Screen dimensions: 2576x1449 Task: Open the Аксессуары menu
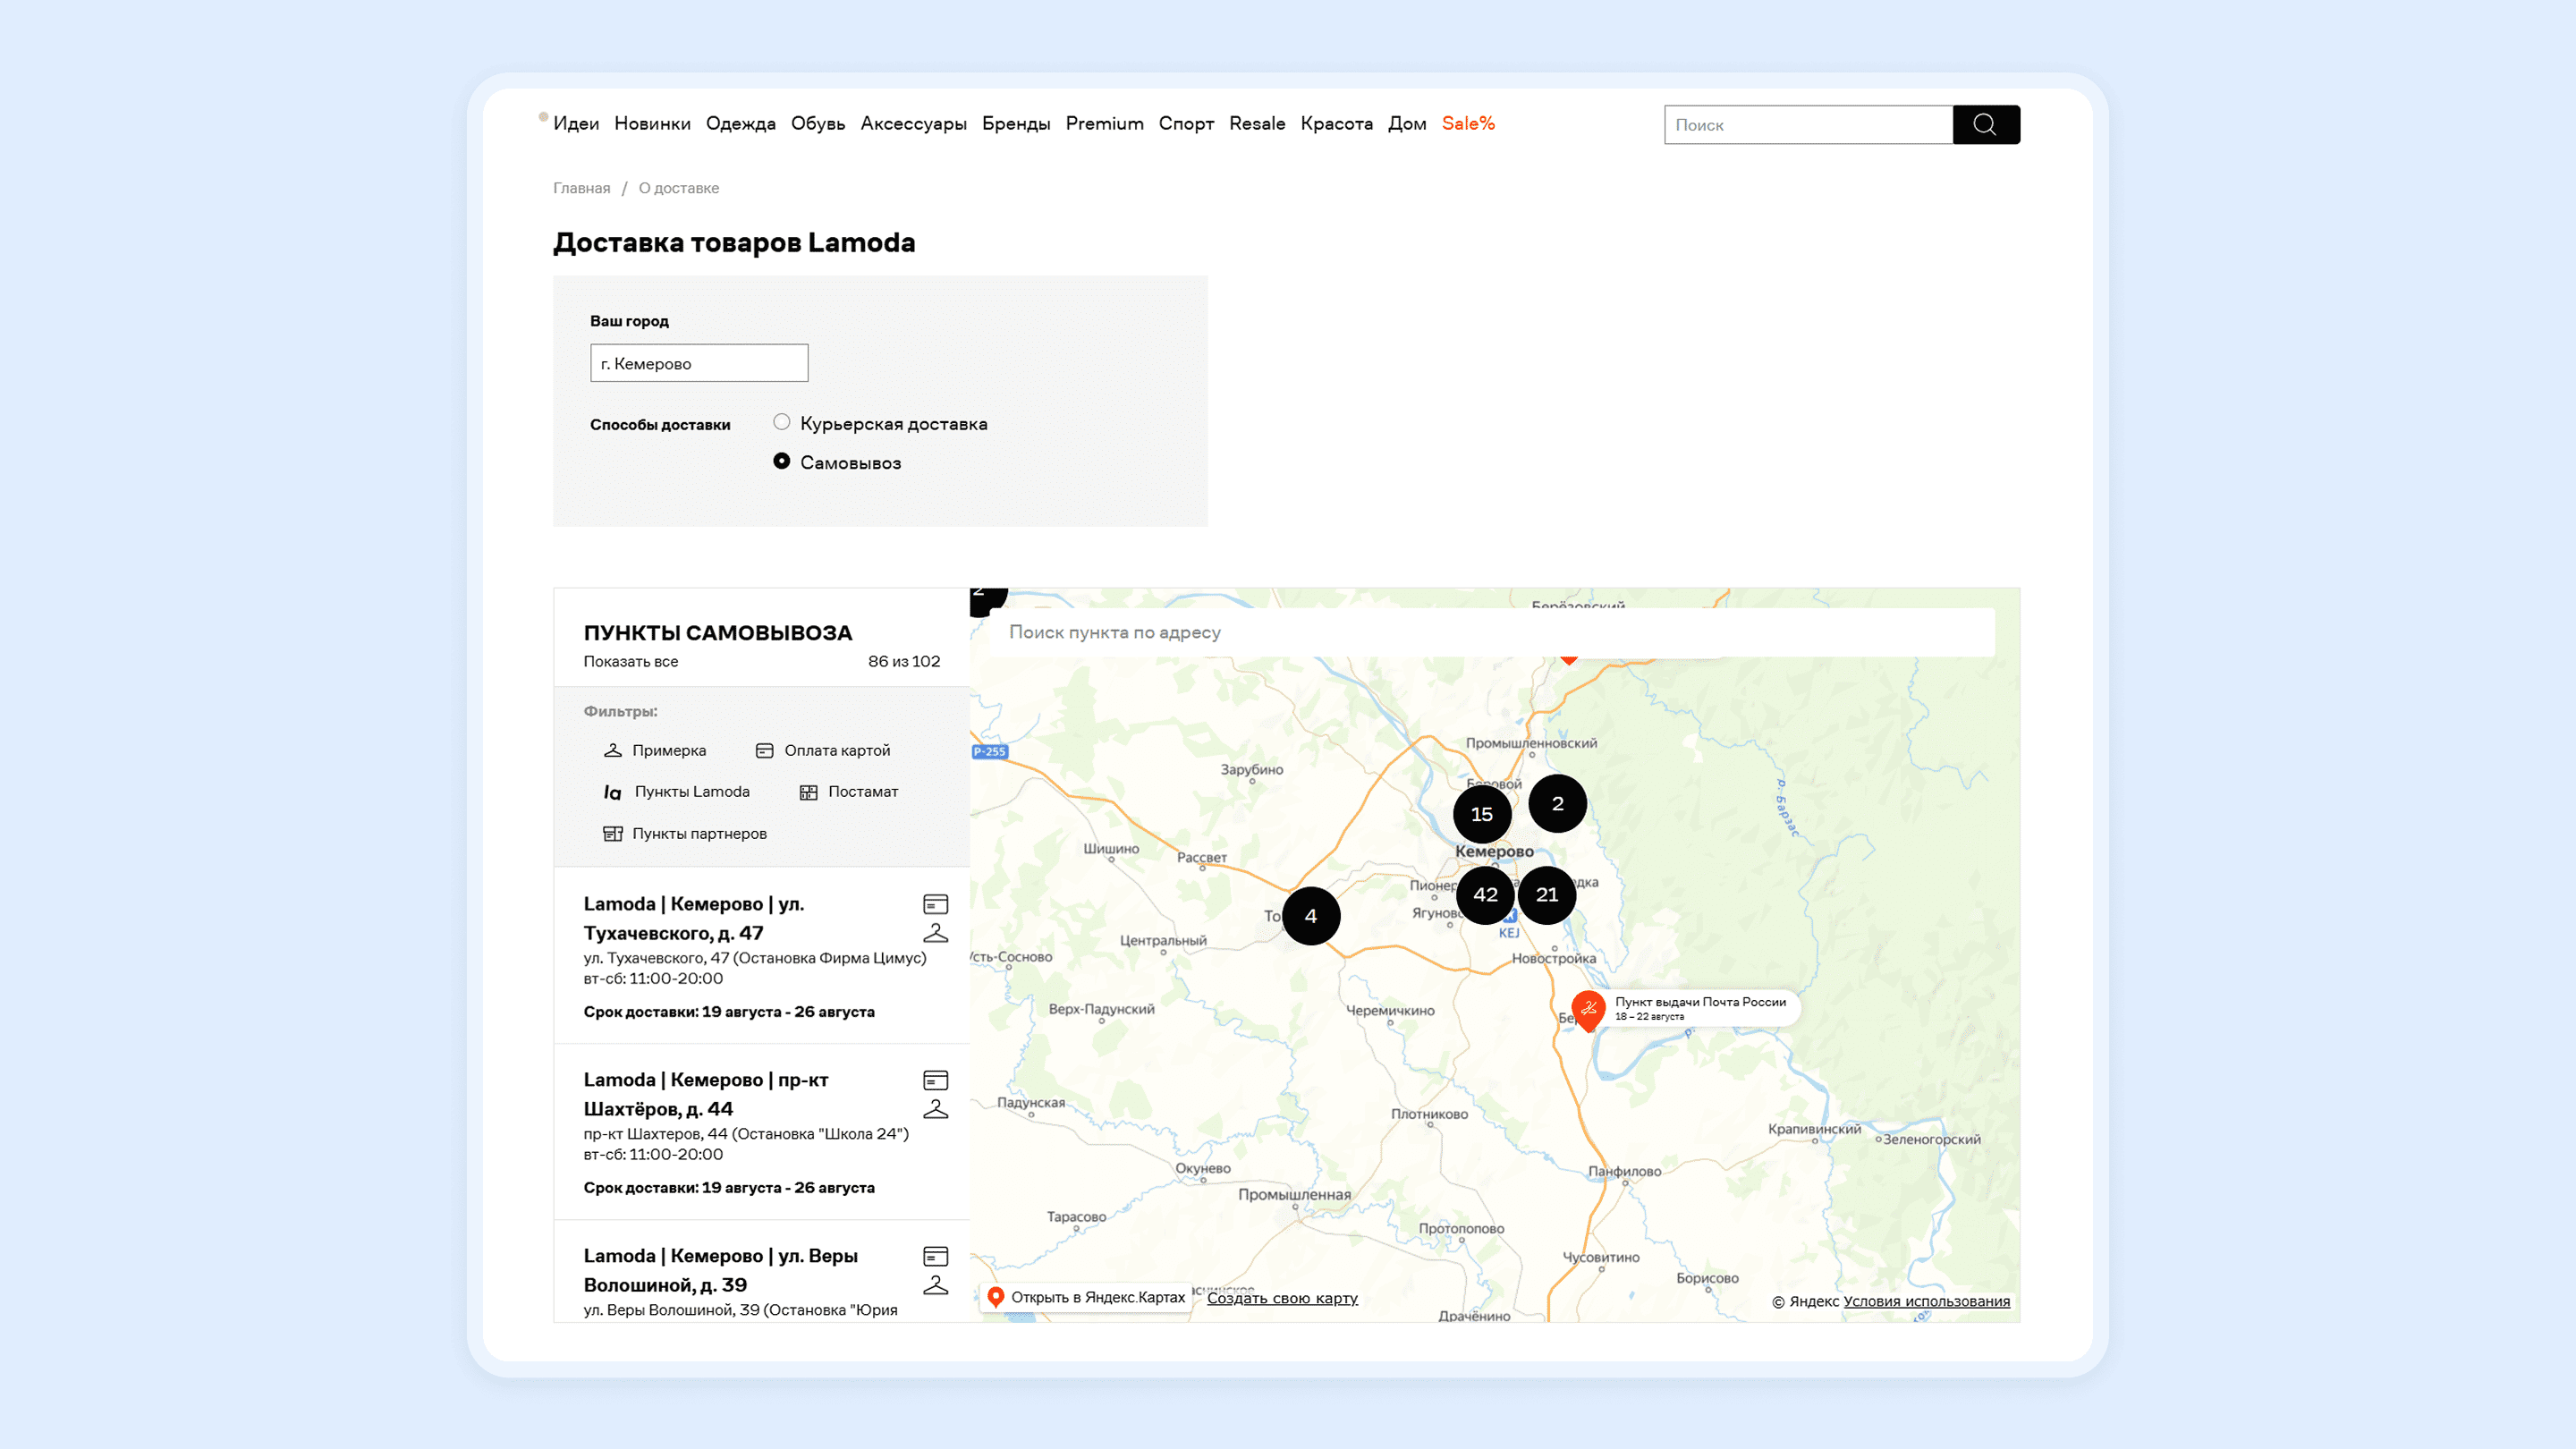click(914, 123)
